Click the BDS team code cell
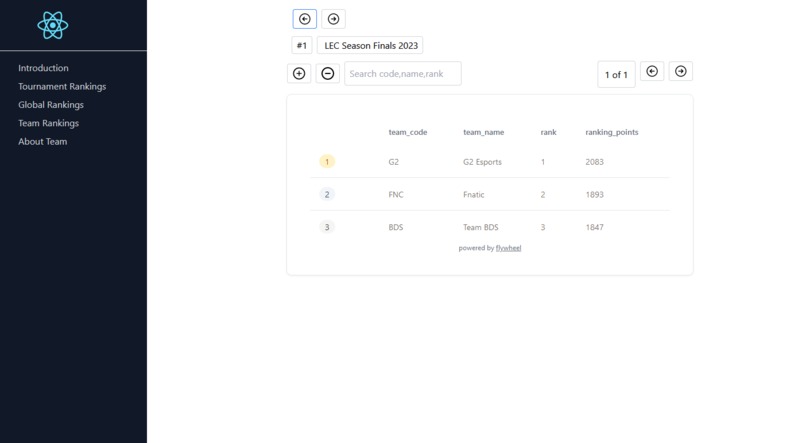The width and height of the screenshot is (806, 443). click(396, 227)
